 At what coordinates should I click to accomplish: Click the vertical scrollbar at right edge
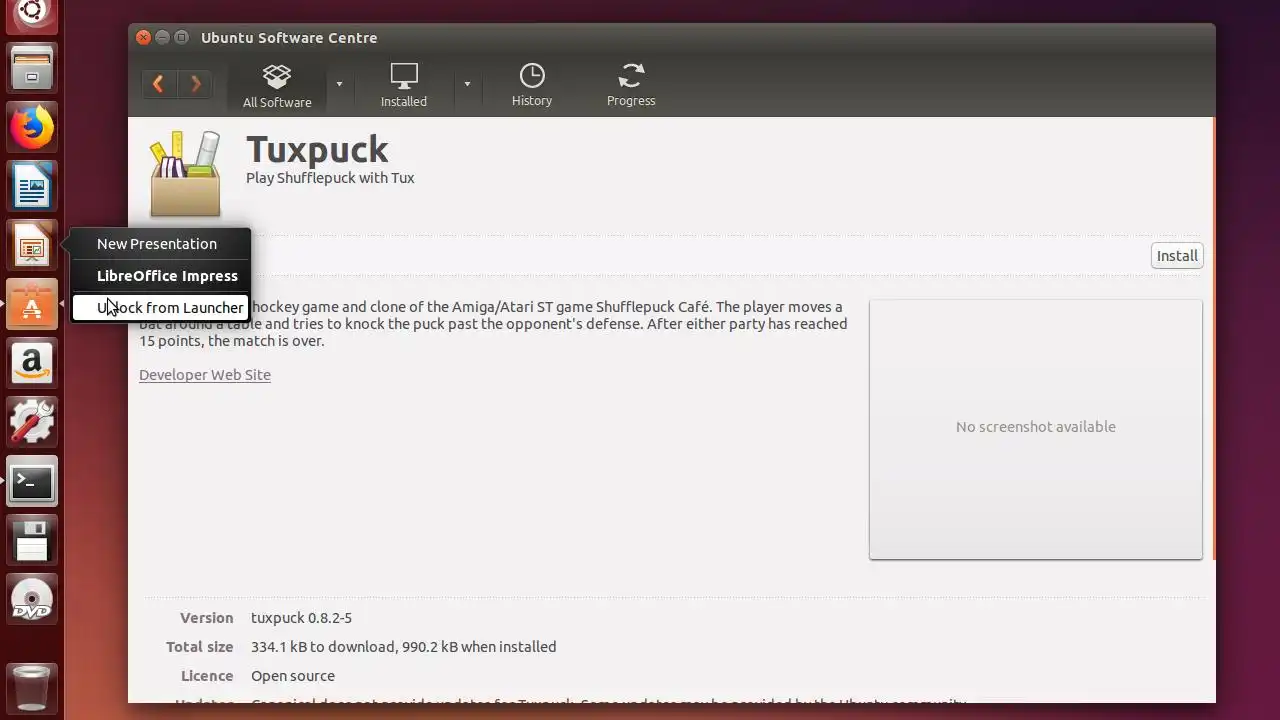pyautogui.click(x=1213, y=340)
